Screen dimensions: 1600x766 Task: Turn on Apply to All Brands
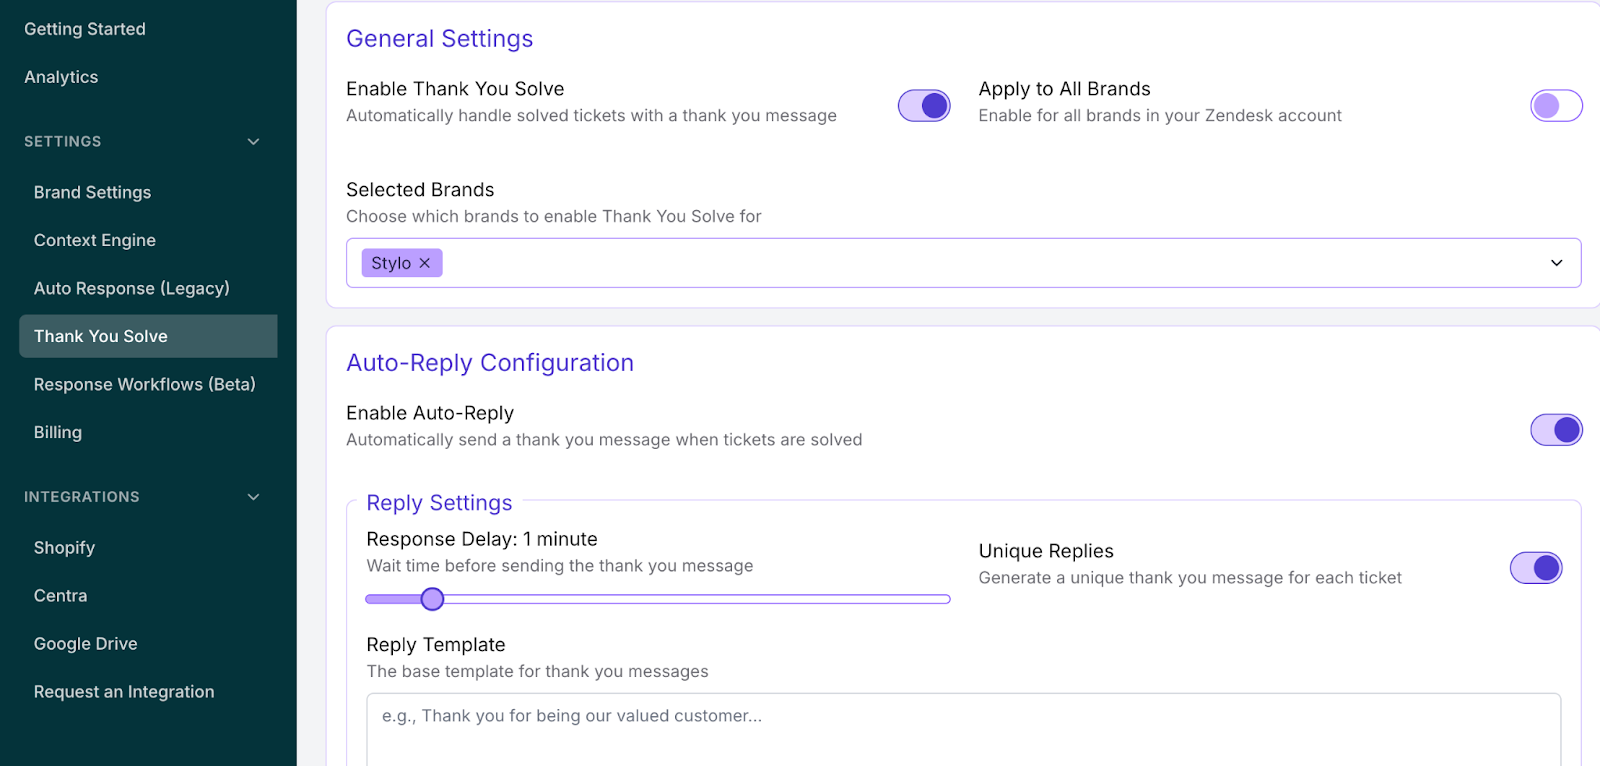pos(1556,105)
